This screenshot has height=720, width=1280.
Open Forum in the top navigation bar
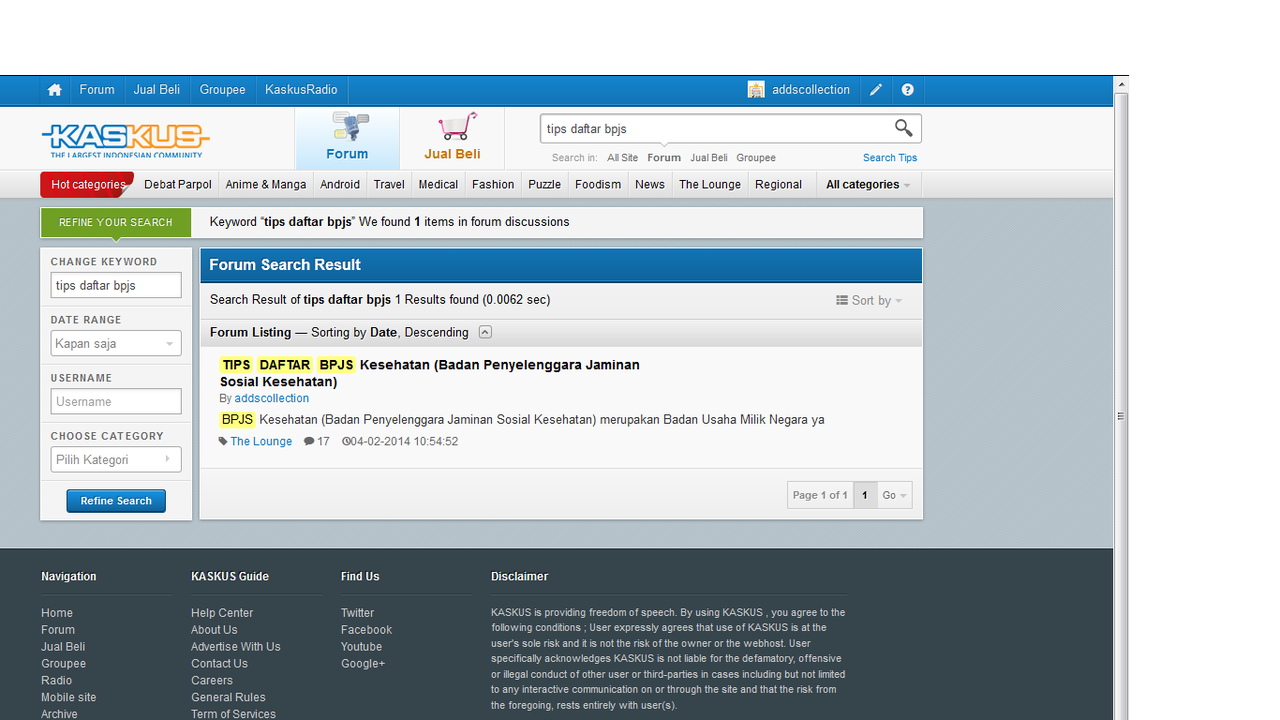click(x=97, y=90)
